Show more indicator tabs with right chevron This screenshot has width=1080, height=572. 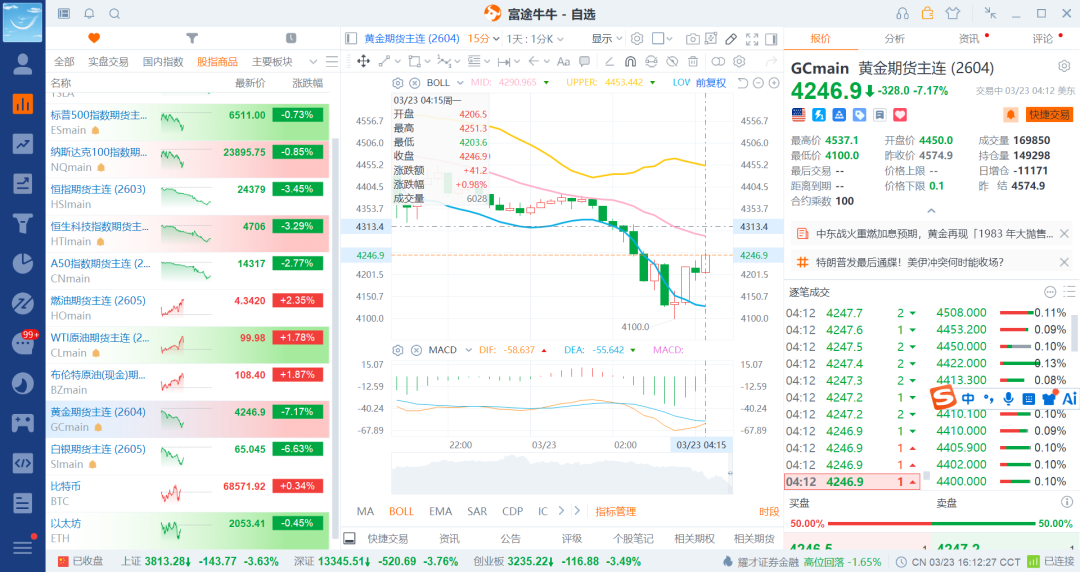[x=561, y=511]
